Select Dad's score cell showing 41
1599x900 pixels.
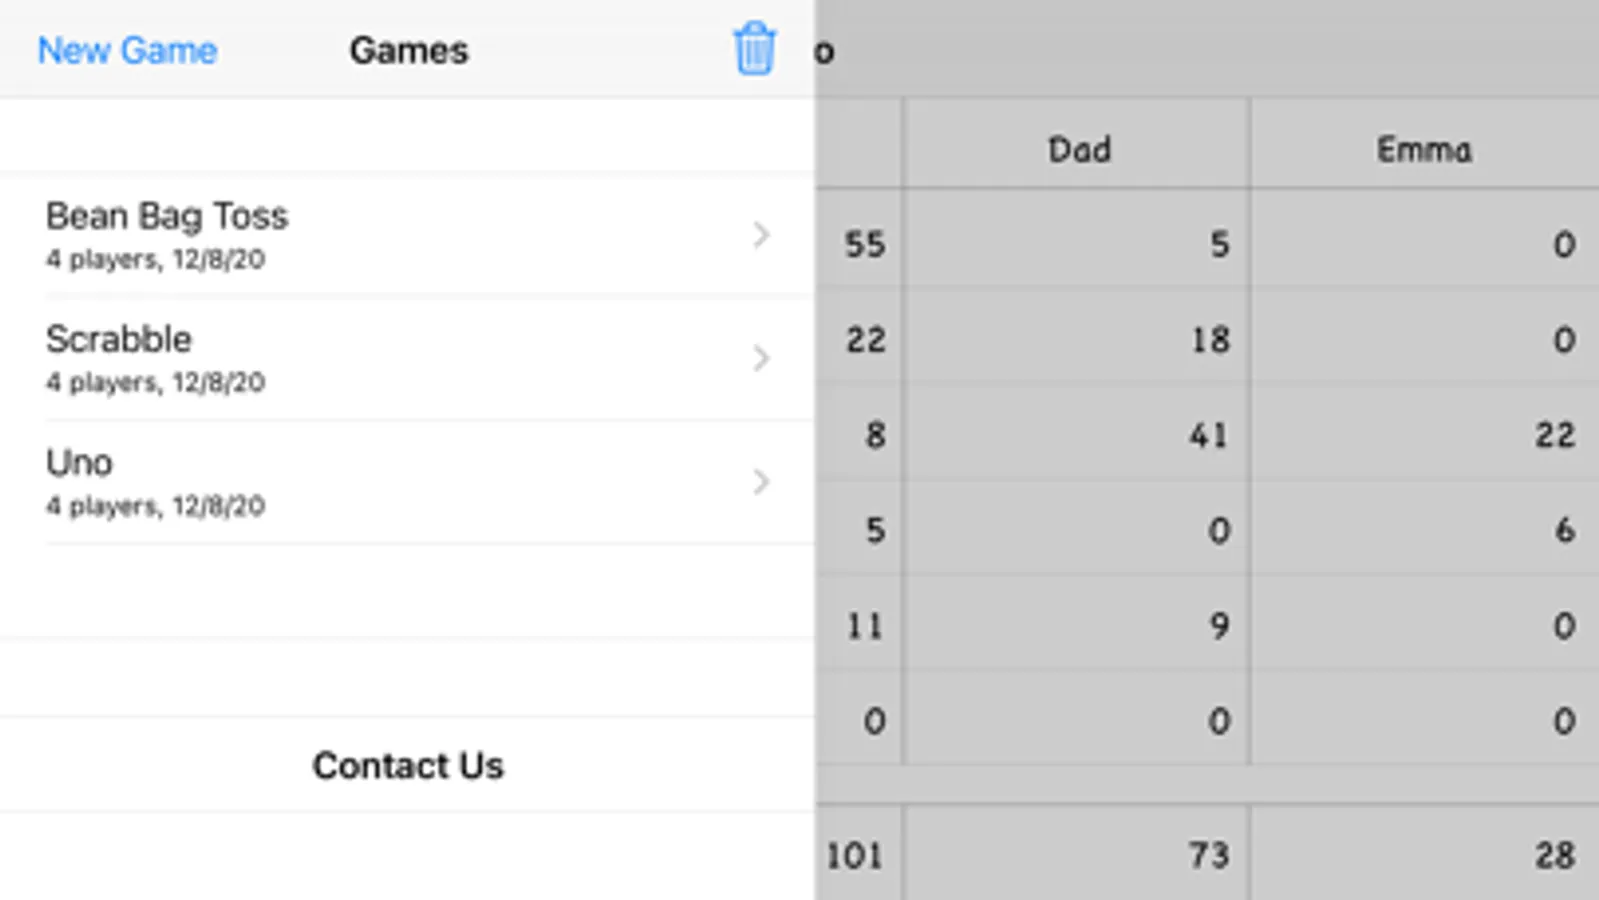coord(1078,435)
